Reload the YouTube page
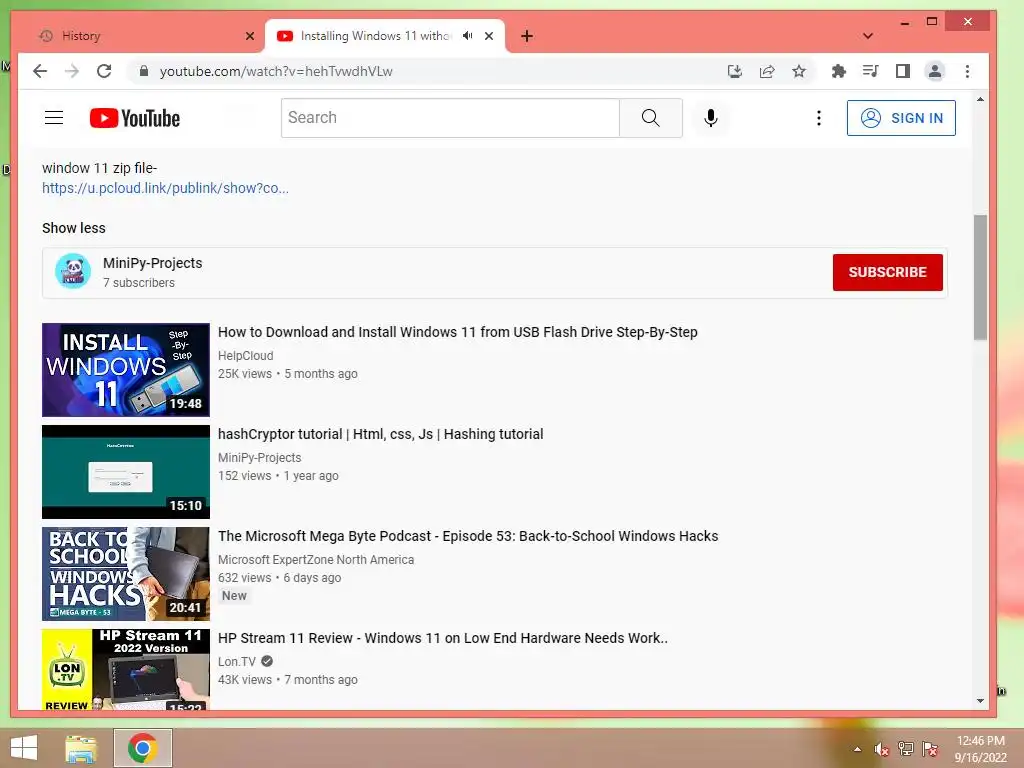The width and height of the screenshot is (1024, 768). coord(104,71)
